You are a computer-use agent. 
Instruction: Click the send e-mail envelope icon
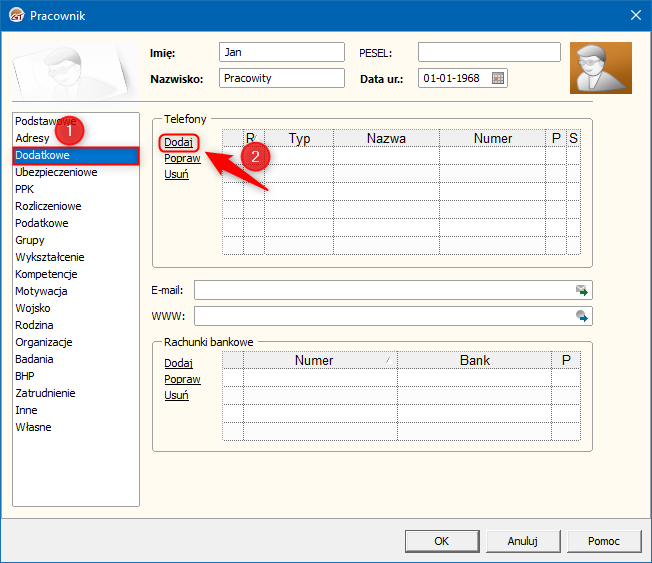(581, 290)
